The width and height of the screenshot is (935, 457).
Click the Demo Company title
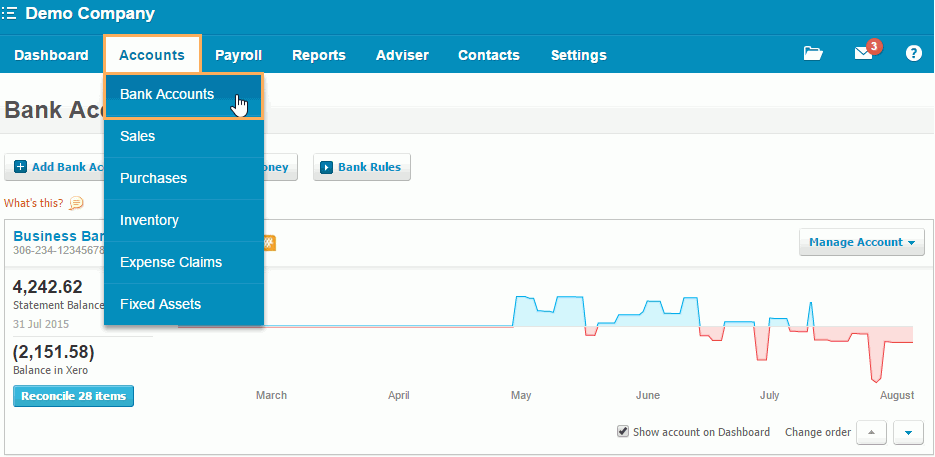90,13
